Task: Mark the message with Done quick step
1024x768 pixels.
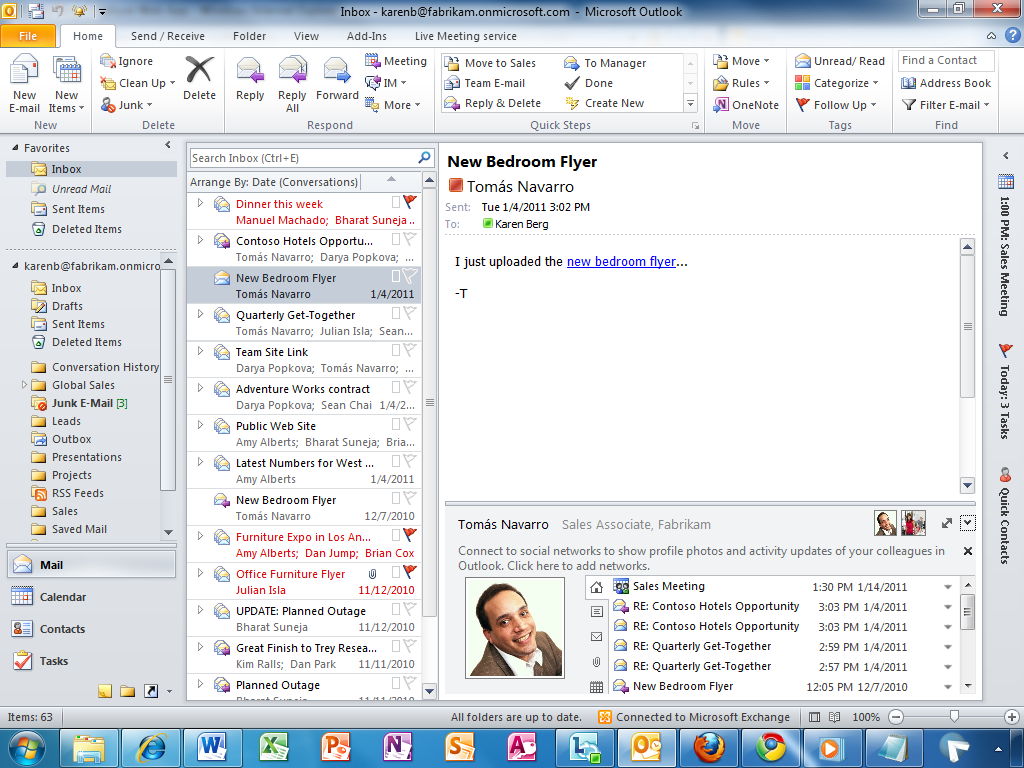Action: [x=589, y=83]
